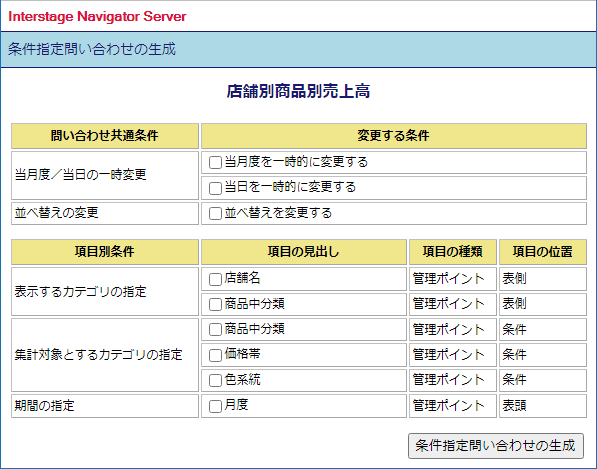Click the 集計対象とするカテゴリの指定 cell
Screen dimensions: 597x469
[x=105, y=355]
